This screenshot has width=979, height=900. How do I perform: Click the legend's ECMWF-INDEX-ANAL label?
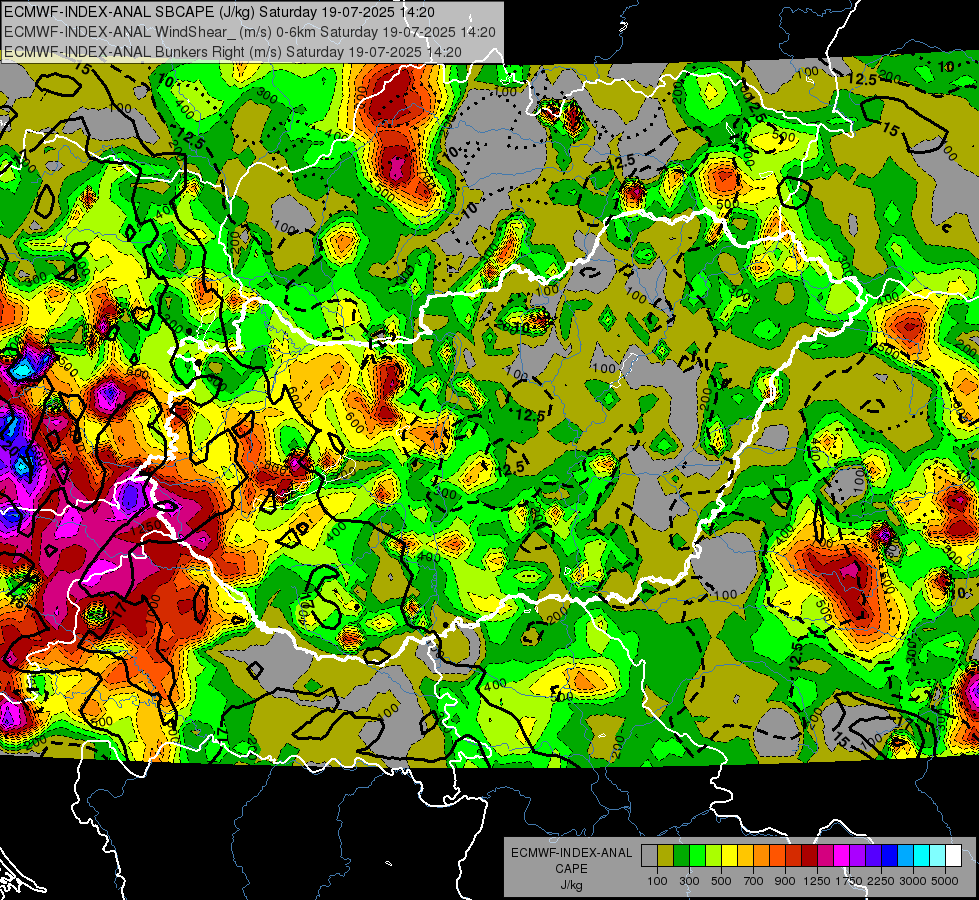(571, 853)
